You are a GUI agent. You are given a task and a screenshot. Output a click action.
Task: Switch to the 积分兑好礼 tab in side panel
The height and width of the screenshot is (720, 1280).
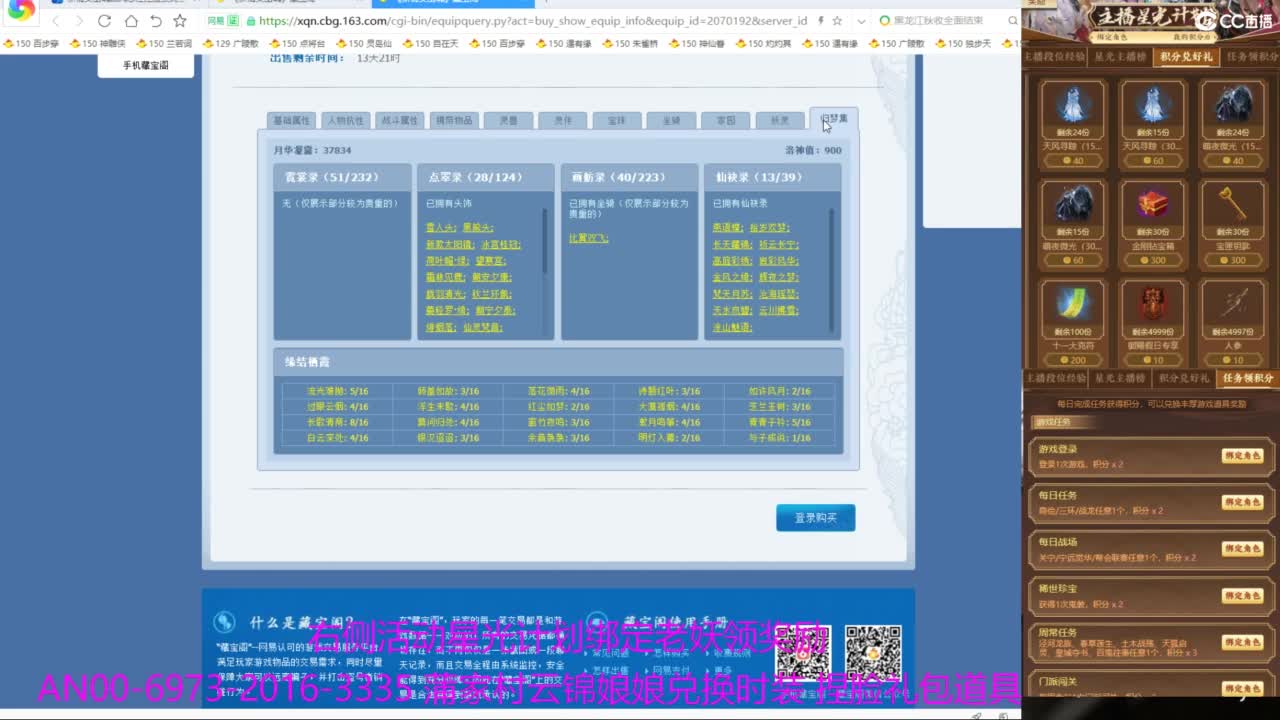1186,57
